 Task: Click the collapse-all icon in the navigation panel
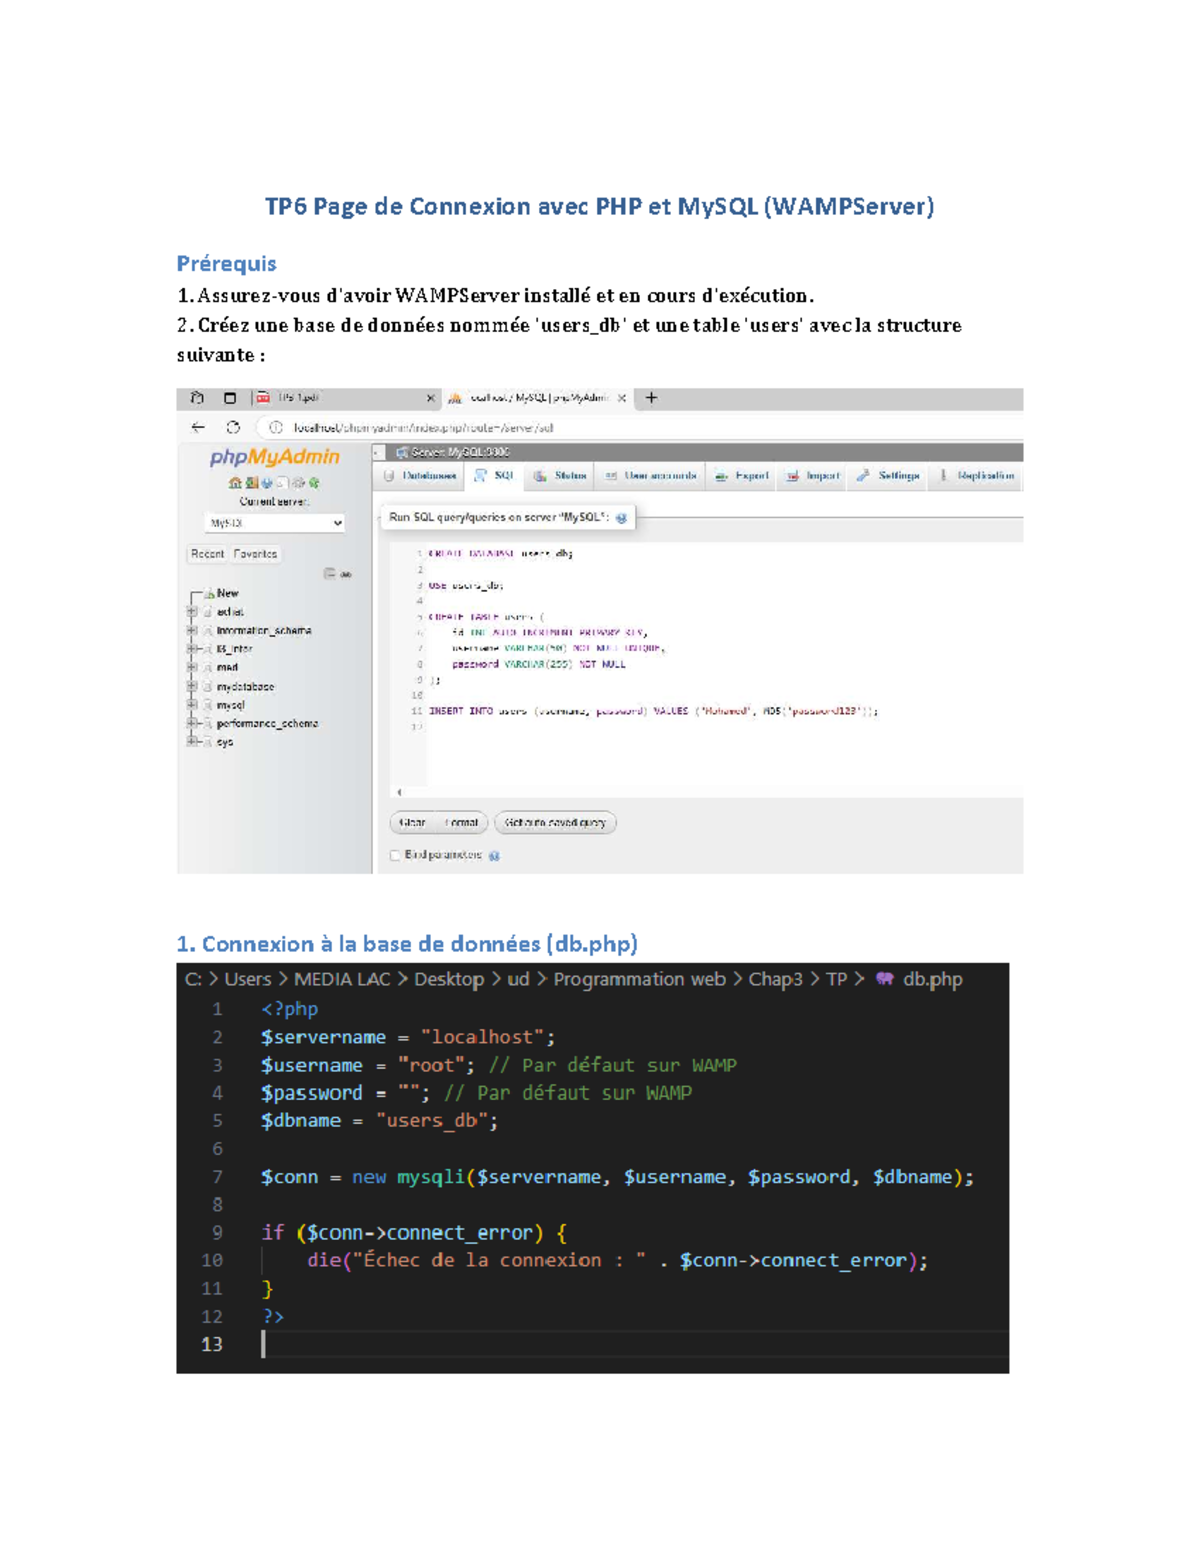tap(329, 574)
